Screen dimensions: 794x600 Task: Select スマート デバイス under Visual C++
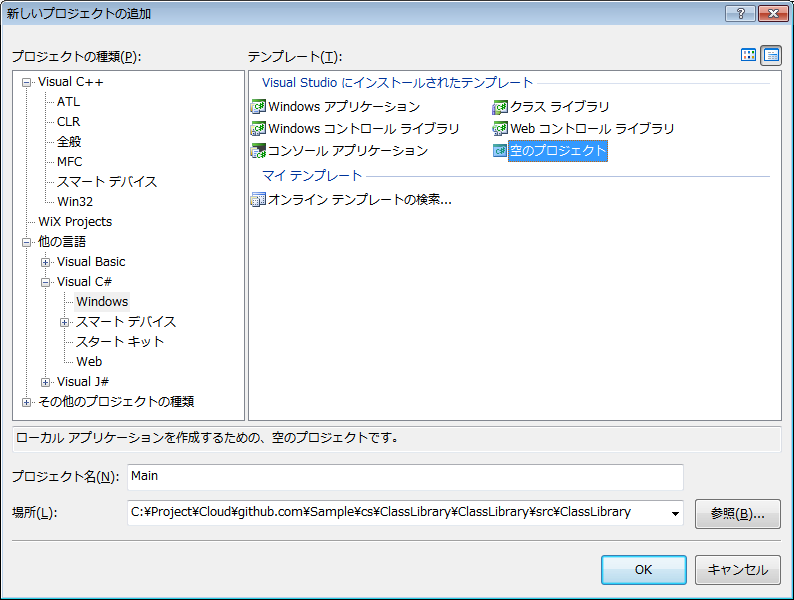pyautogui.click(x=107, y=182)
